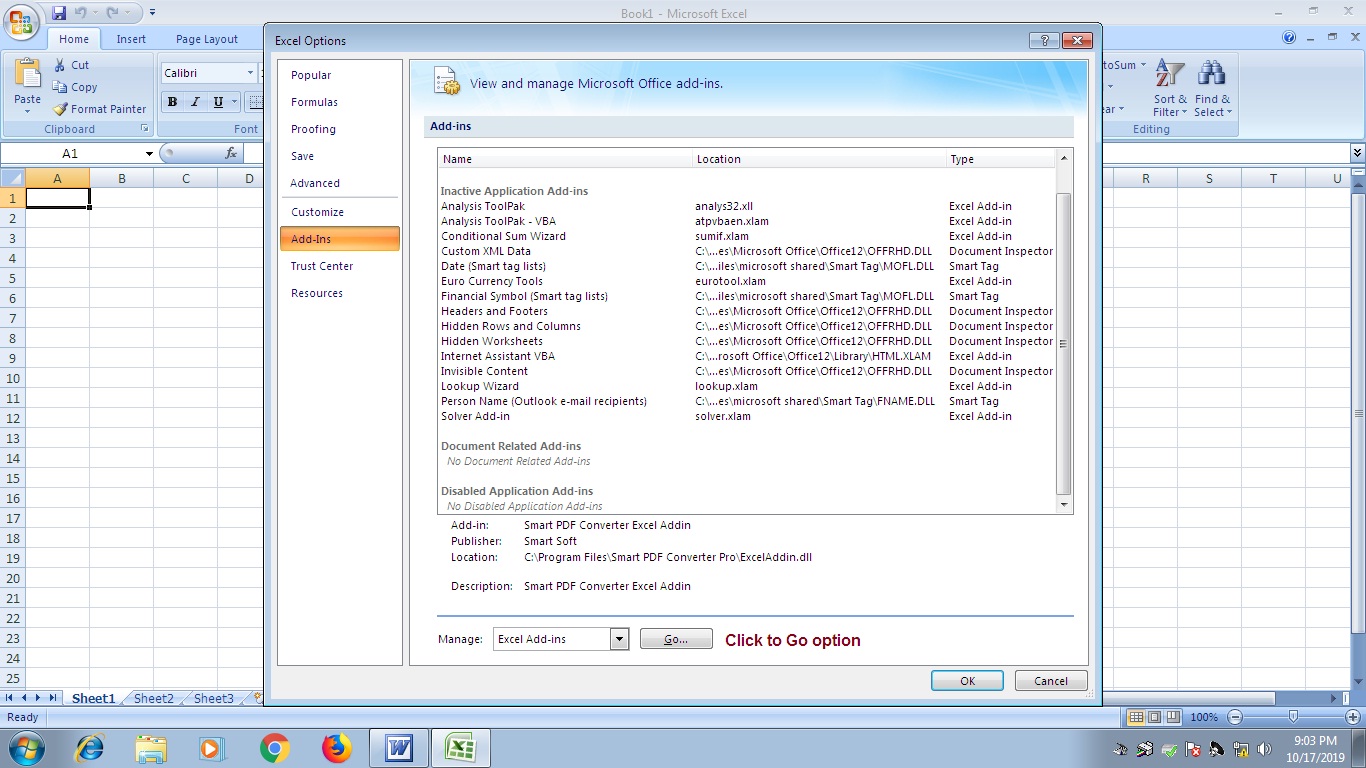Viewport: 1366px width, 768px height.
Task: Open Windows Start menu
Action: click(26, 748)
